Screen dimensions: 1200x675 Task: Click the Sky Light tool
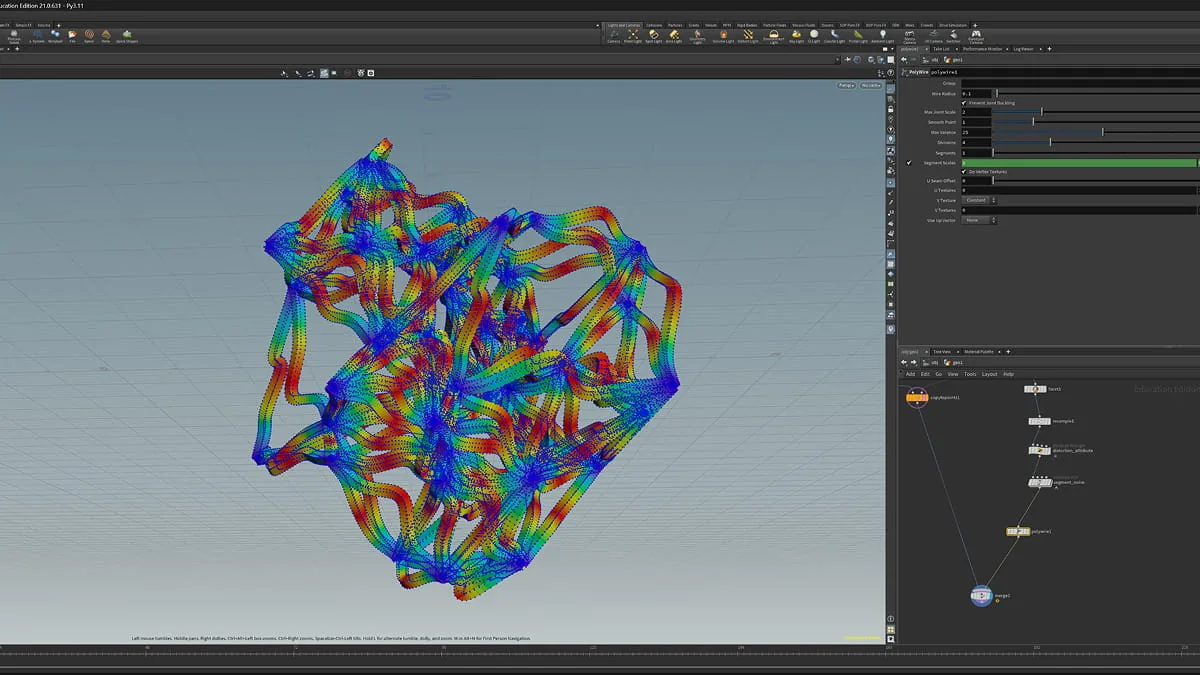coord(796,36)
